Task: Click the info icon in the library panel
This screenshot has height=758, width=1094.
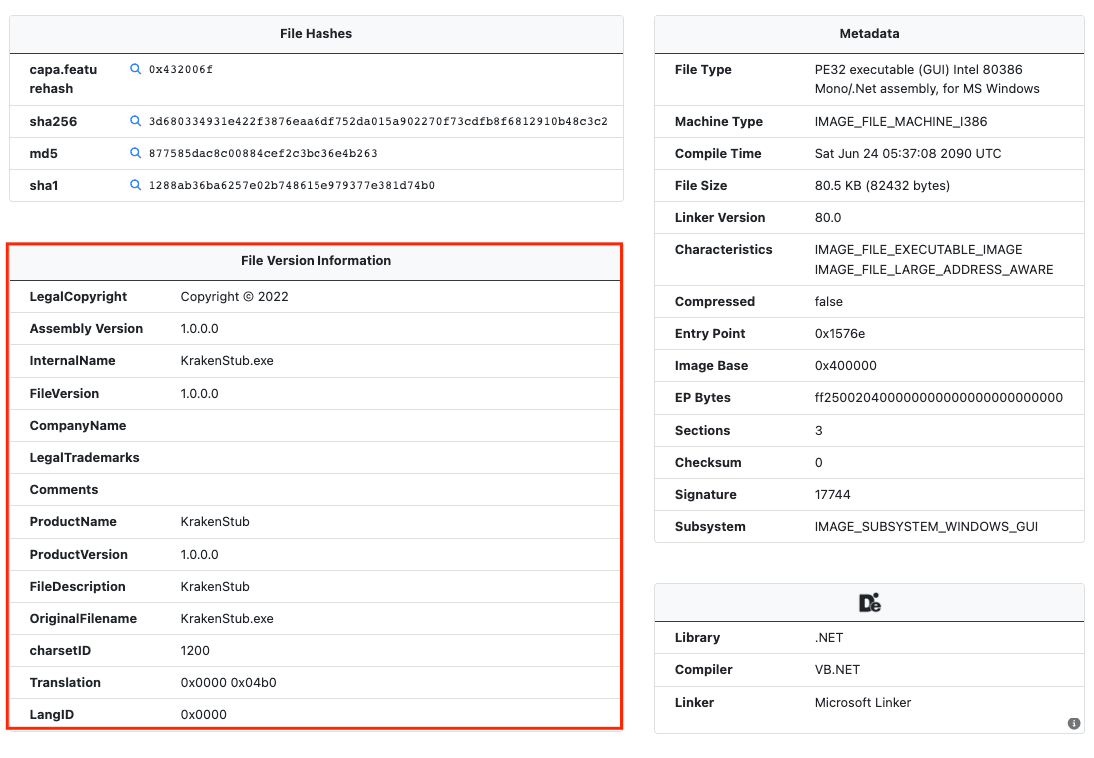Action: [x=1074, y=723]
